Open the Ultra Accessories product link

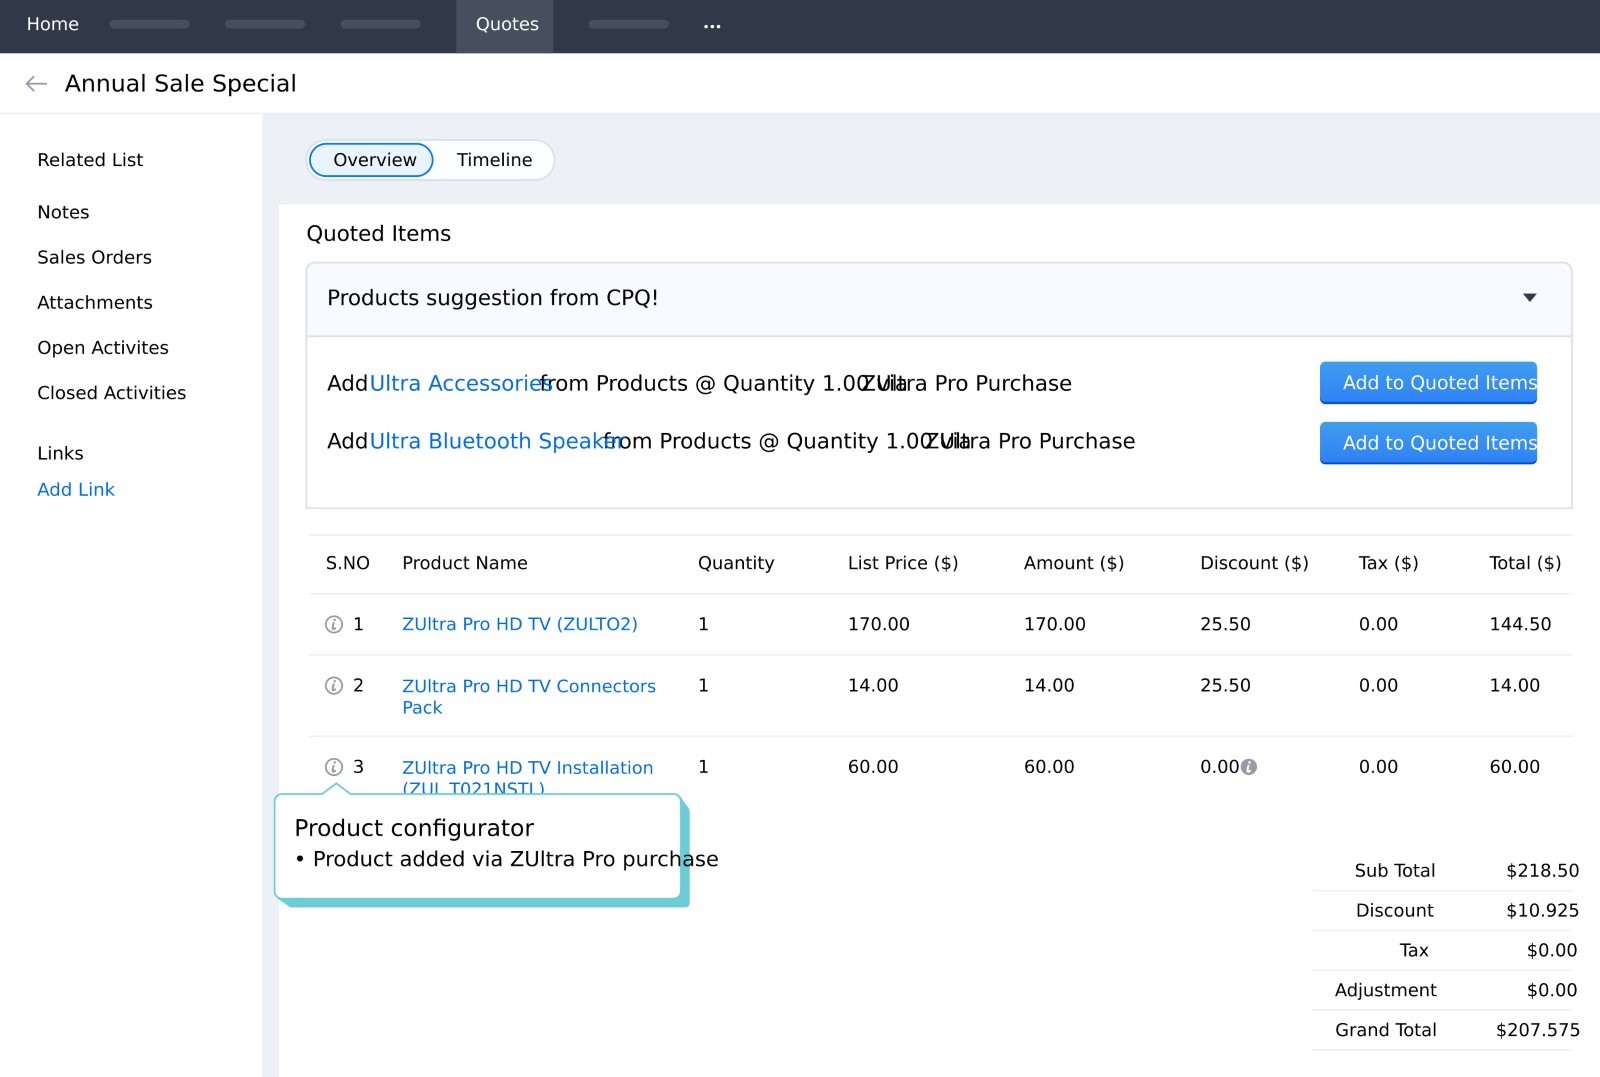[459, 384]
